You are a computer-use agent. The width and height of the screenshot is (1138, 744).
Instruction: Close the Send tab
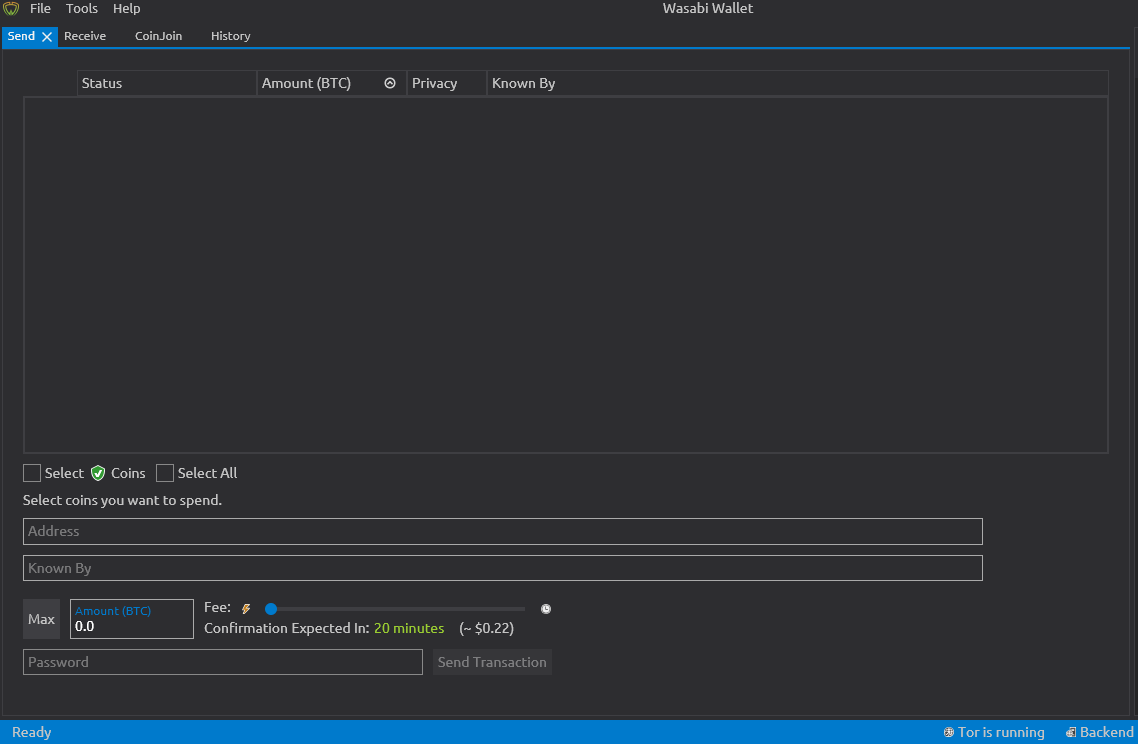point(47,36)
